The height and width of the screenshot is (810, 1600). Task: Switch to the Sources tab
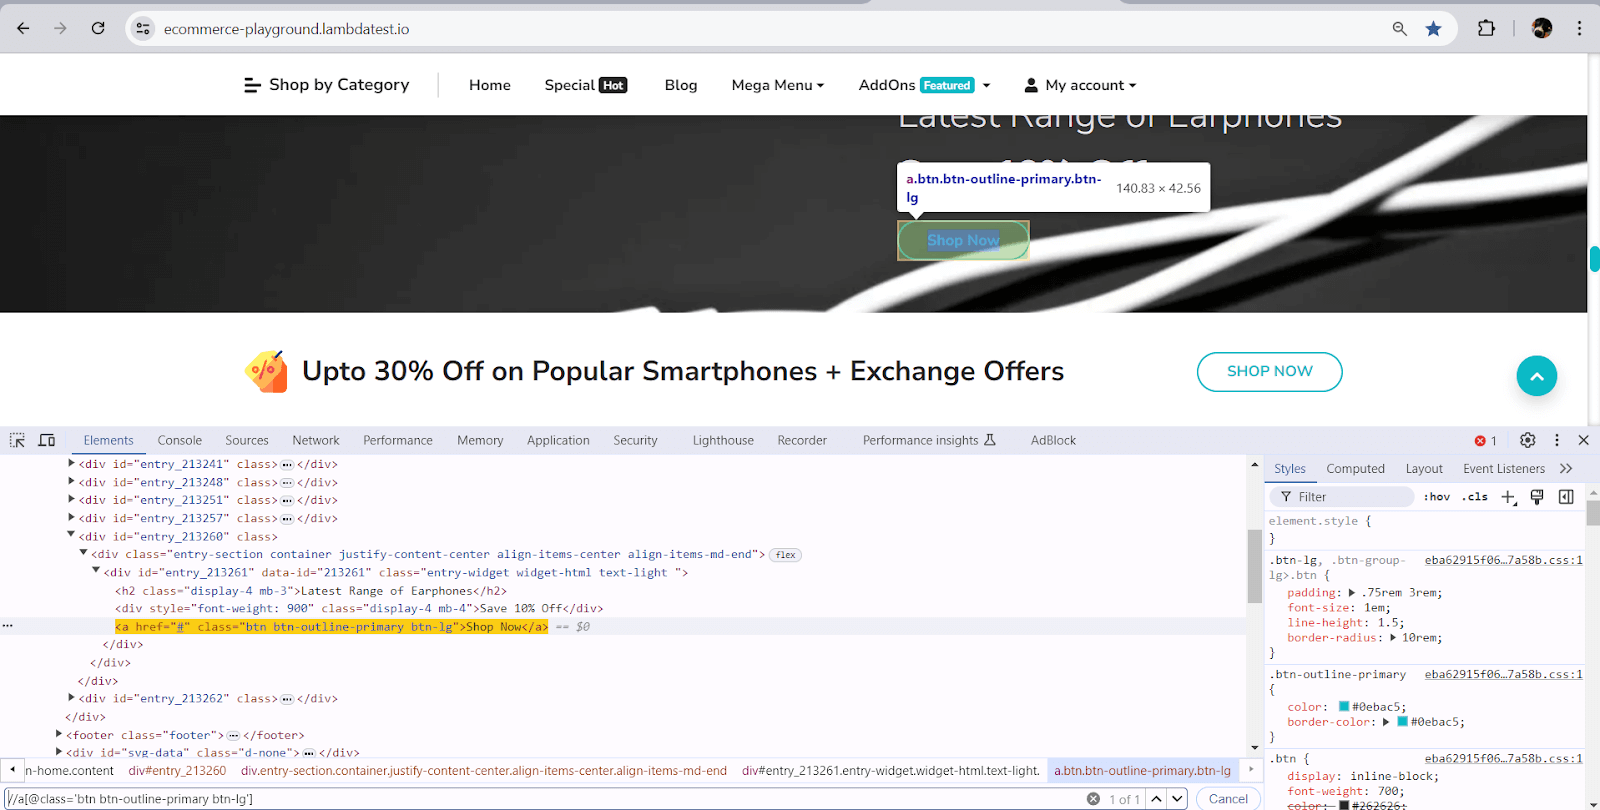(247, 440)
